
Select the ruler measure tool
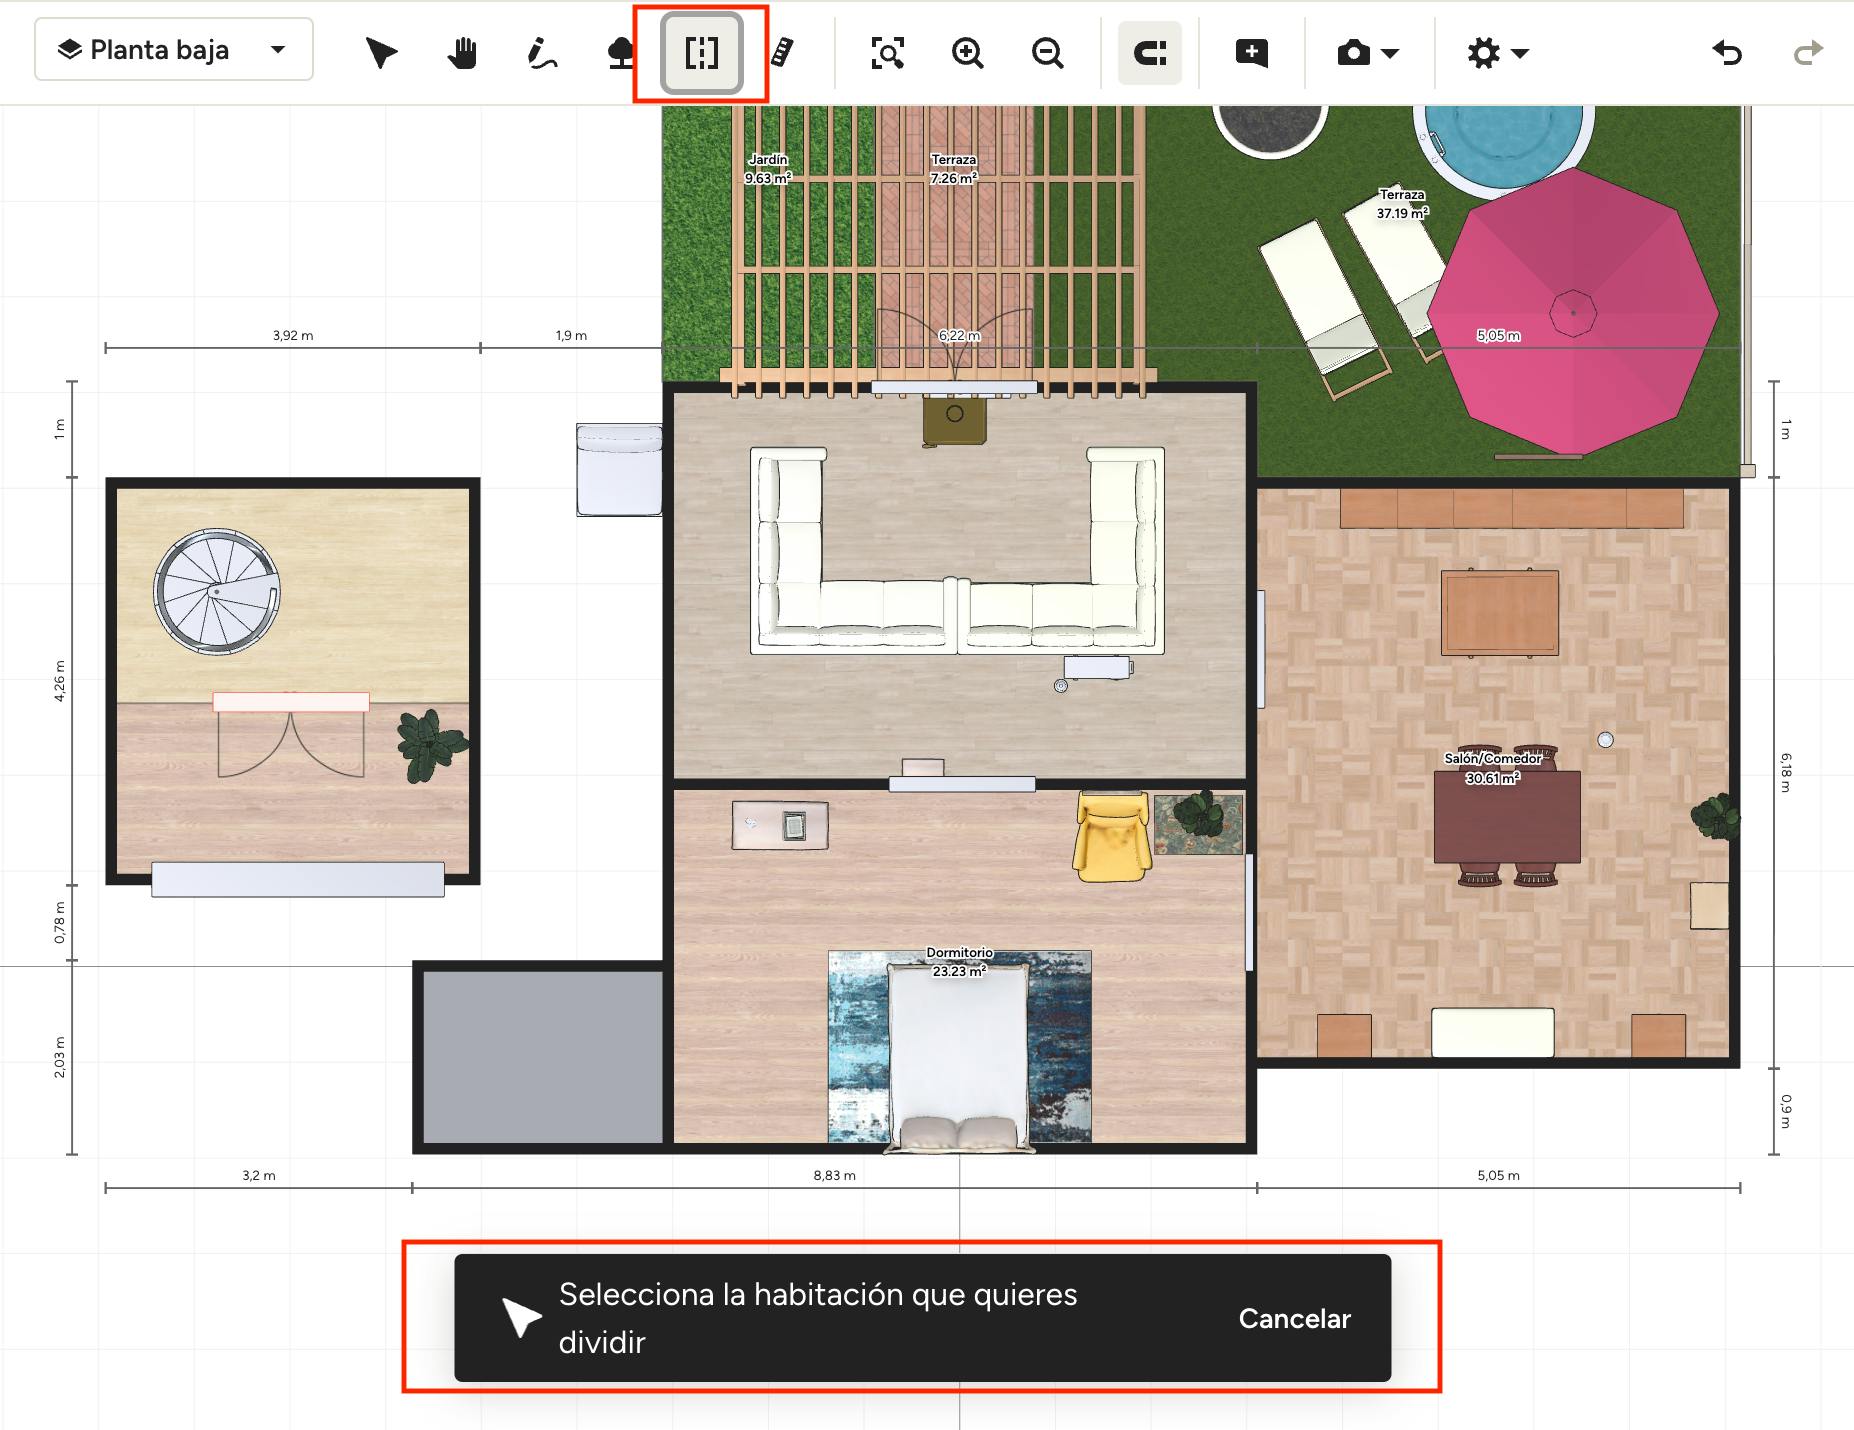(782, 52)
